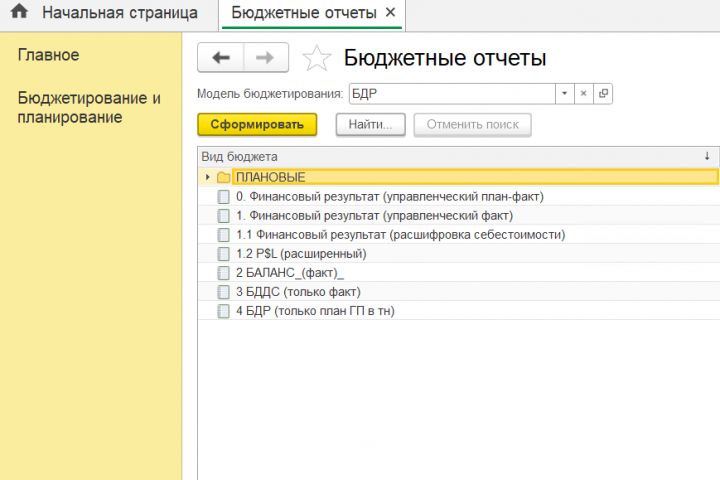Open the Home page via house icon
The image size is (720, 480).
[19, 11]
